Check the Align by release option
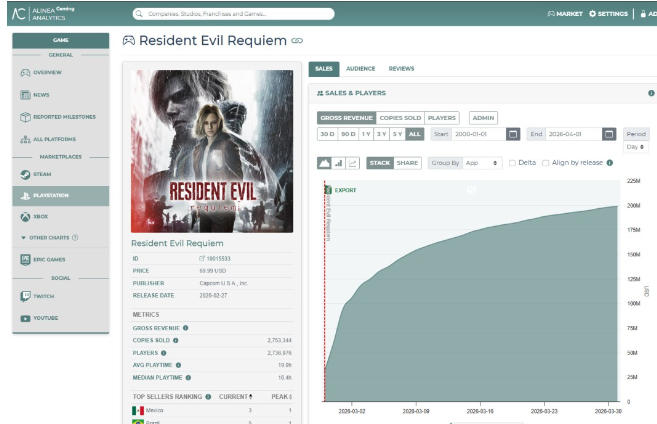The height and width of the screenshot is (424, 657). click(x=545, y=163)
